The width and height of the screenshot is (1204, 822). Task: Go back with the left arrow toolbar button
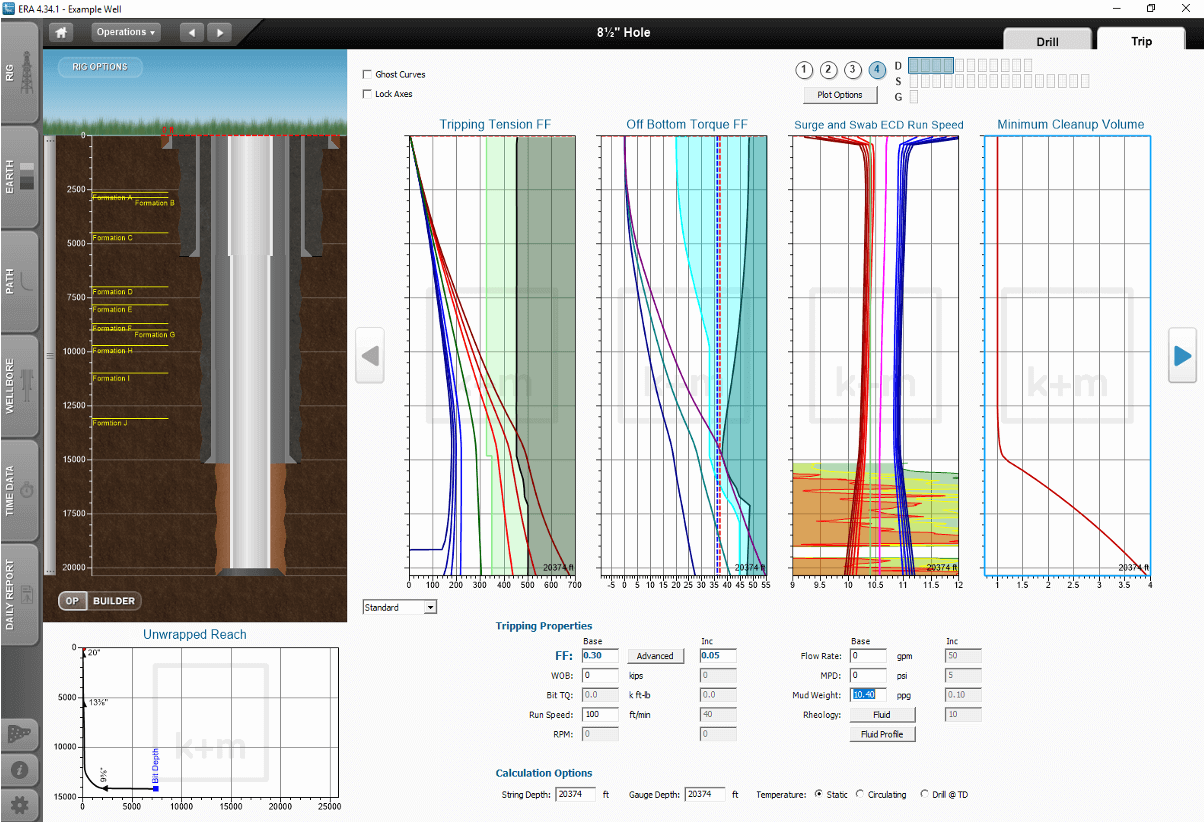coord(192,32)
